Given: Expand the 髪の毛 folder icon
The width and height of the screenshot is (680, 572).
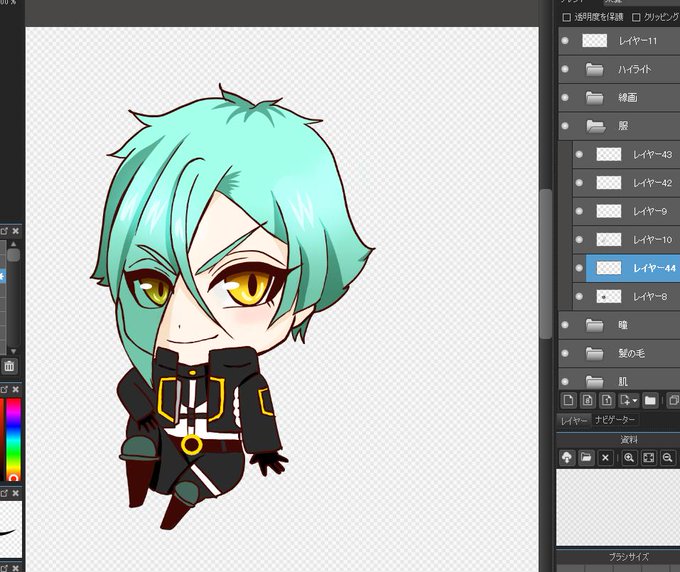Looking at the screenshot, I should tap(595, 353).
